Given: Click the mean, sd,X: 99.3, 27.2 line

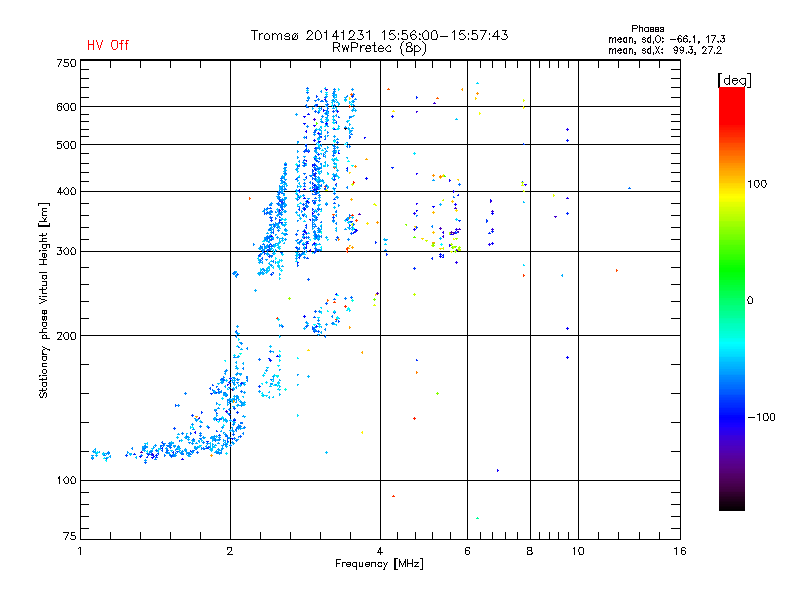Looking at the screenshot, I should point(665,50).
